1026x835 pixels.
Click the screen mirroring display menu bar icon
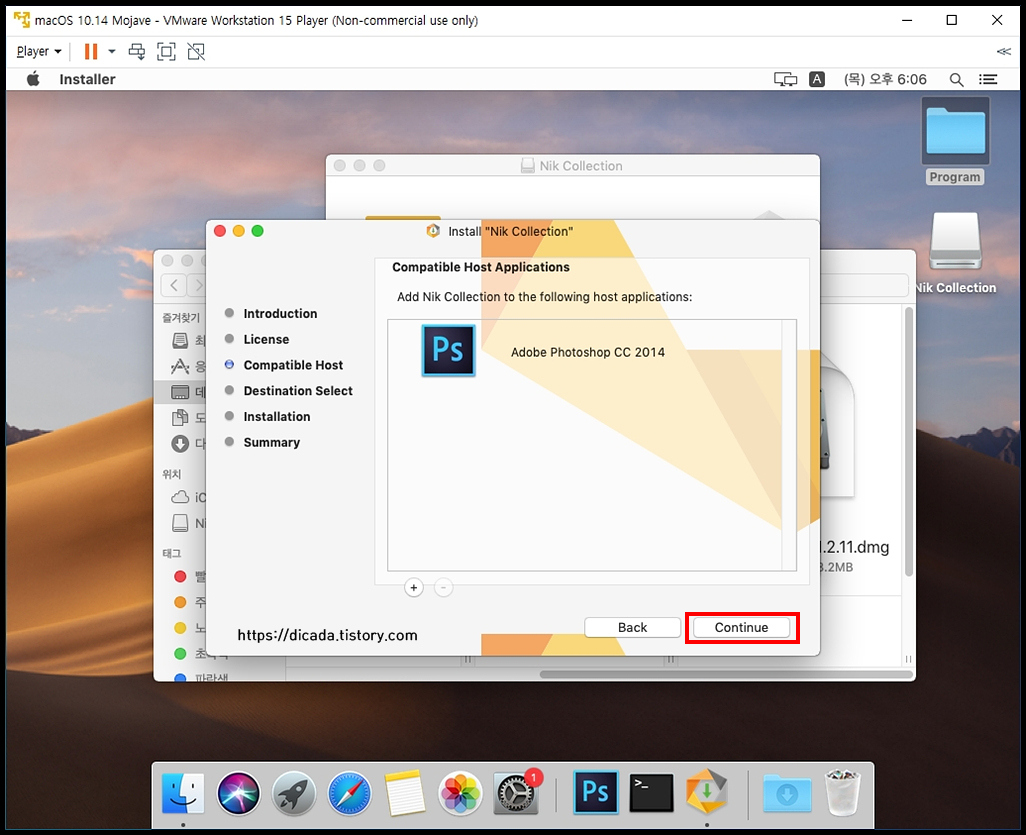785,79
